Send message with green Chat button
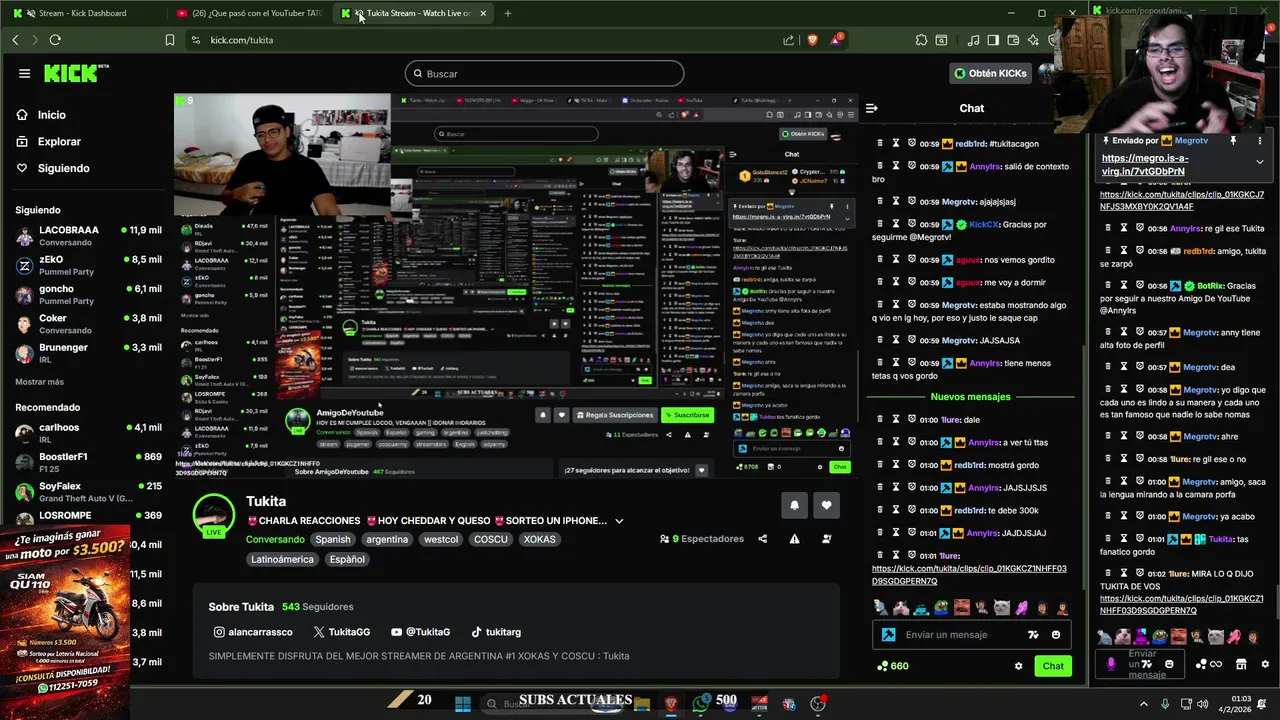This screenshot has width=1280, height=720. pos(1053,666)
